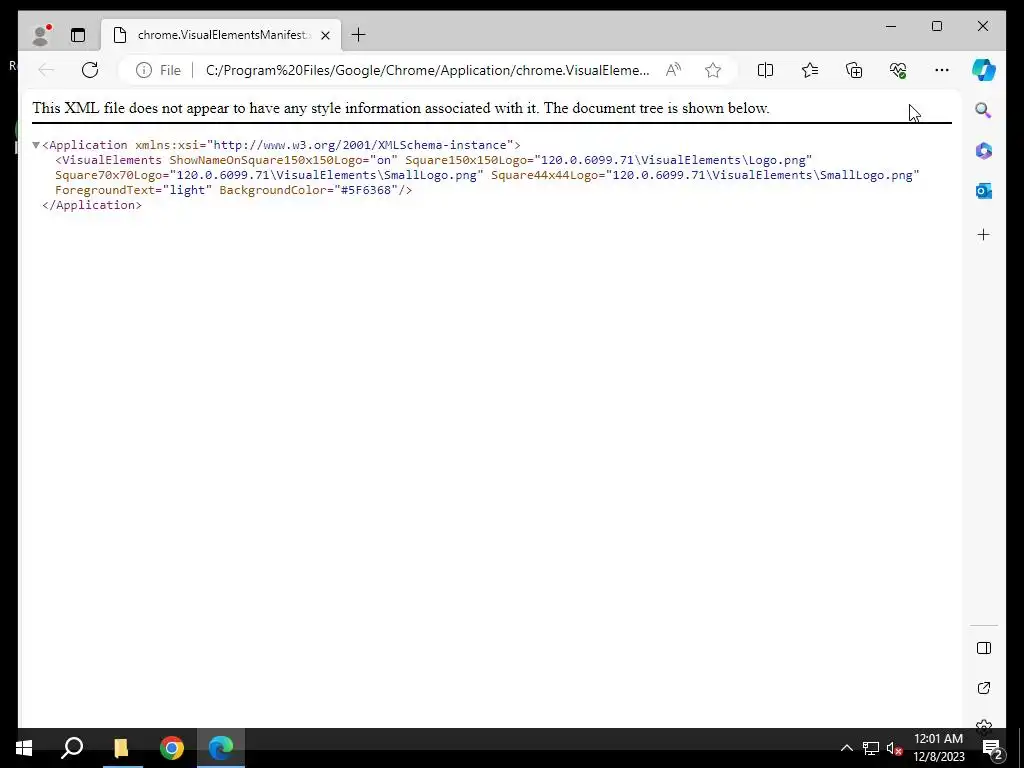Minimize the Edge window
1024x768 pixels.
click(x=891, y=26)
